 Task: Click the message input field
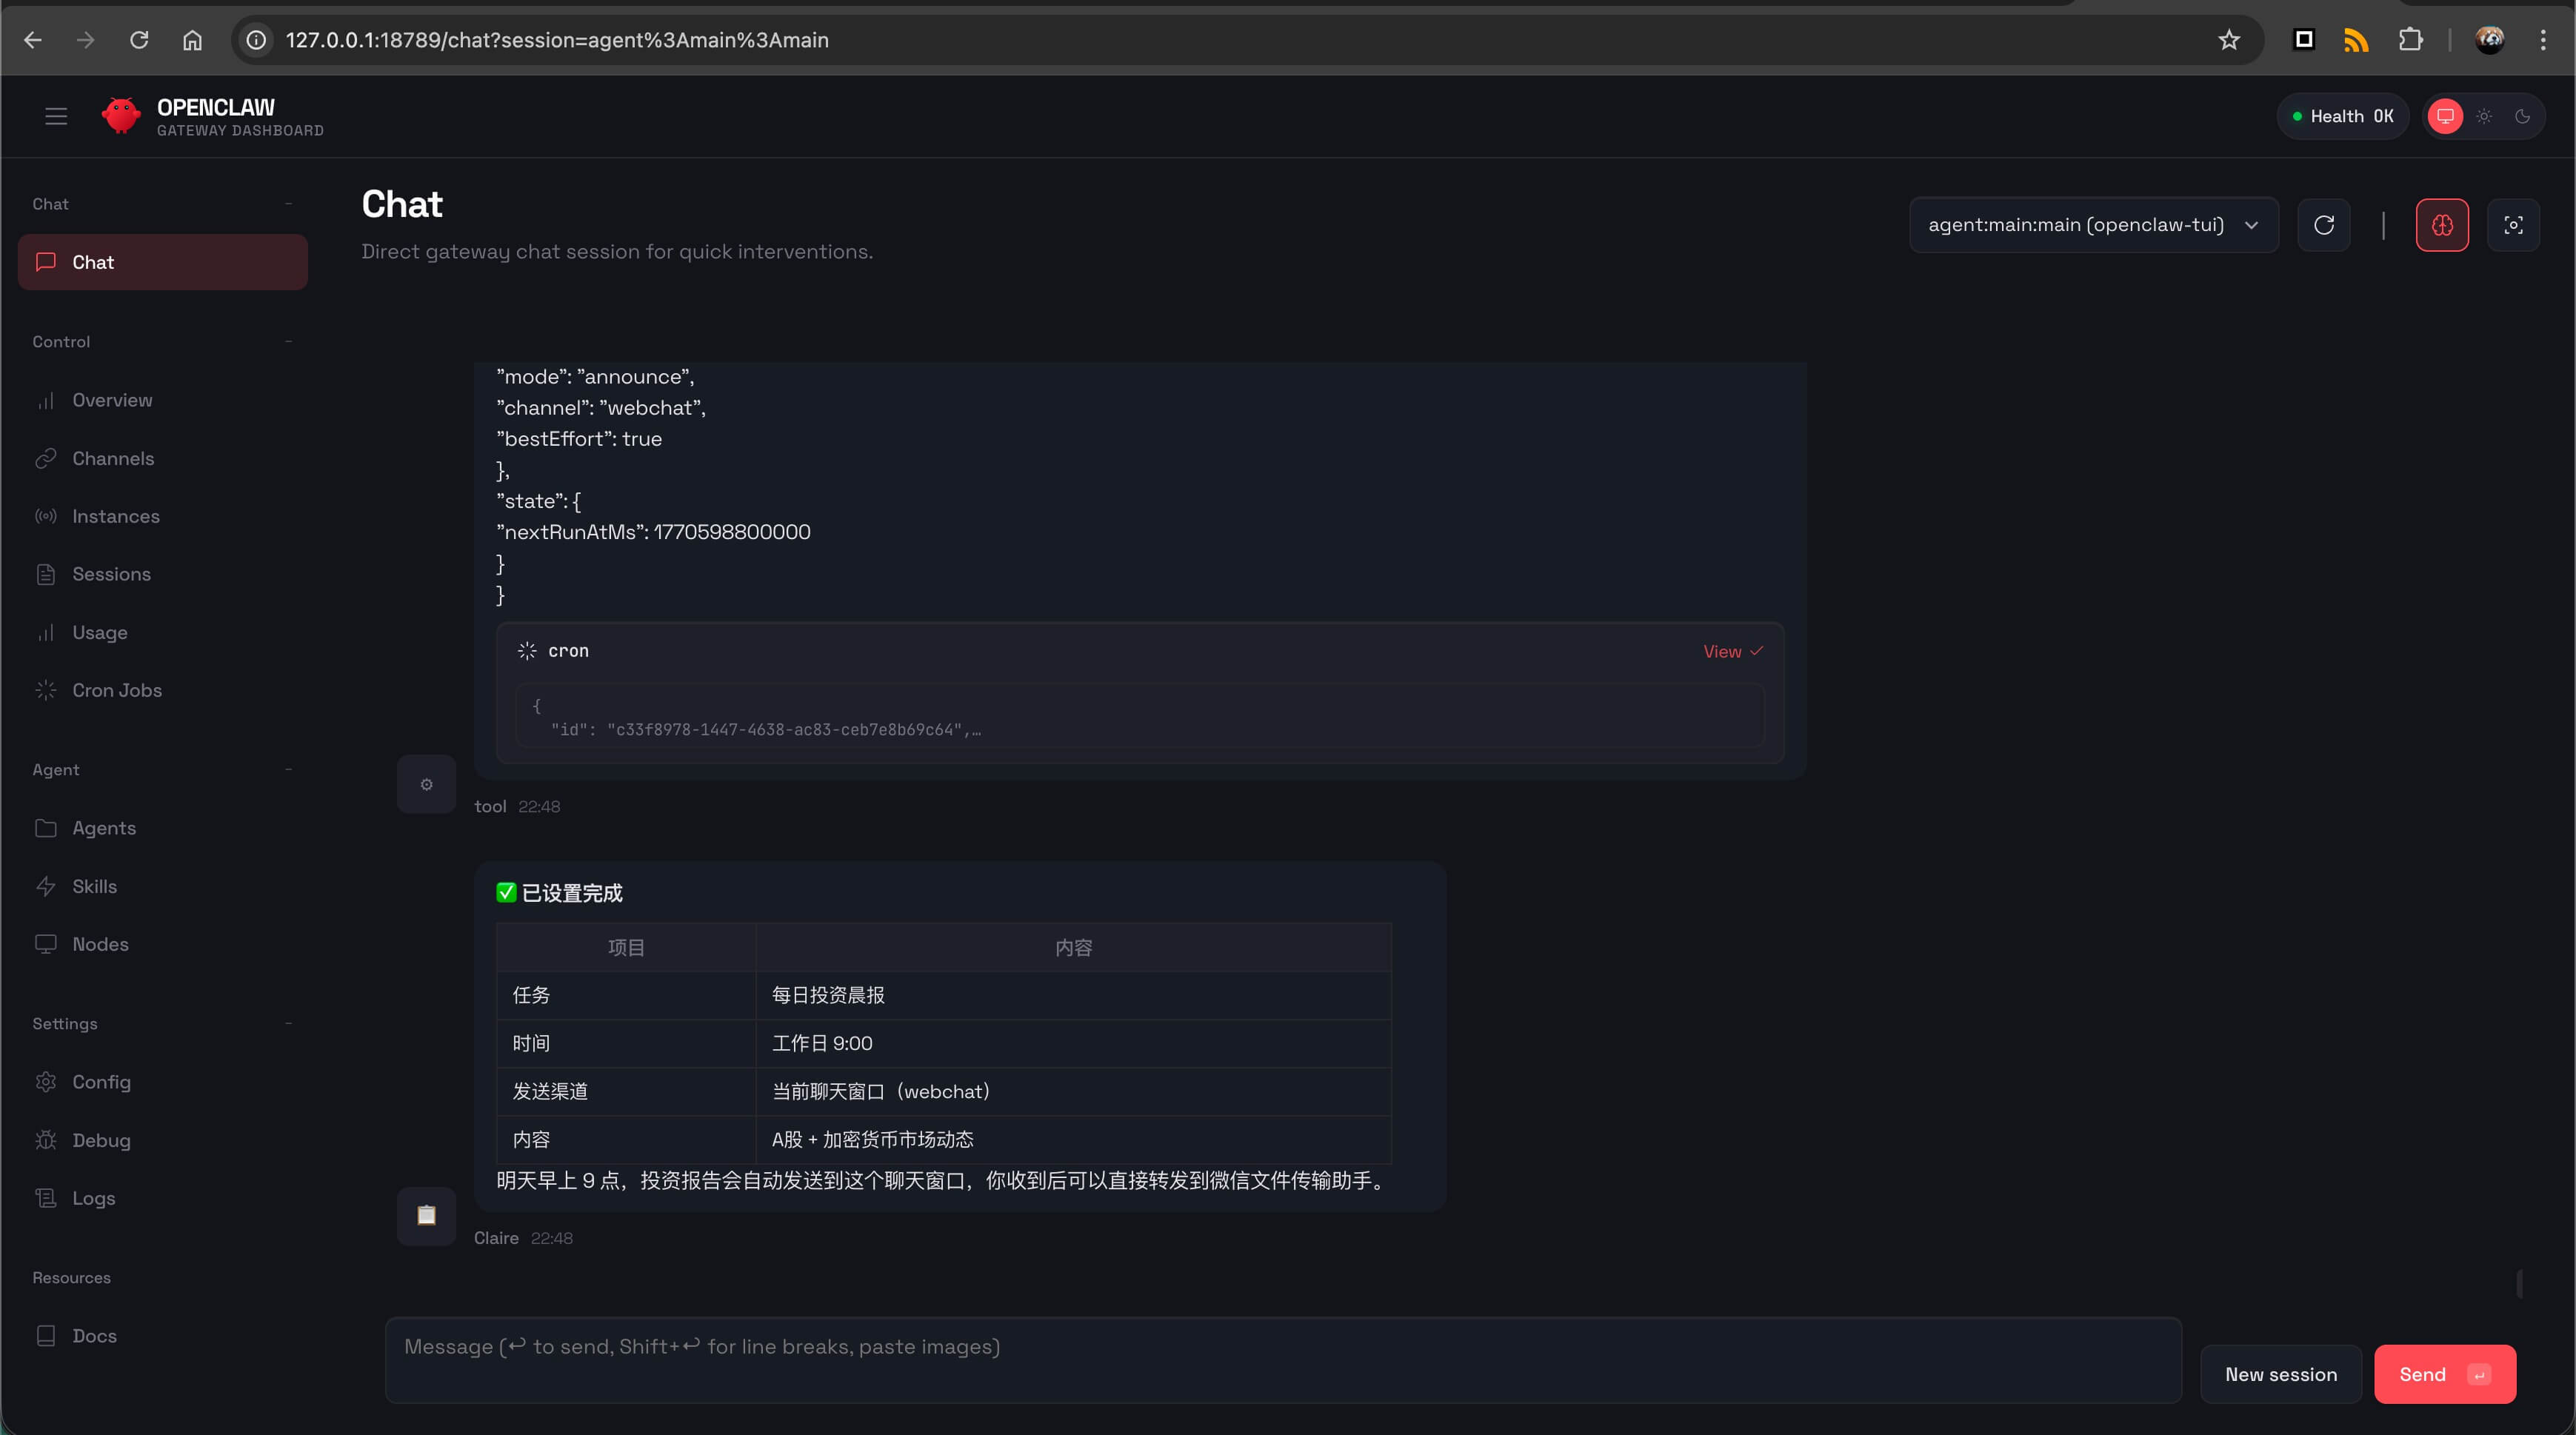click(1282, 1359)
